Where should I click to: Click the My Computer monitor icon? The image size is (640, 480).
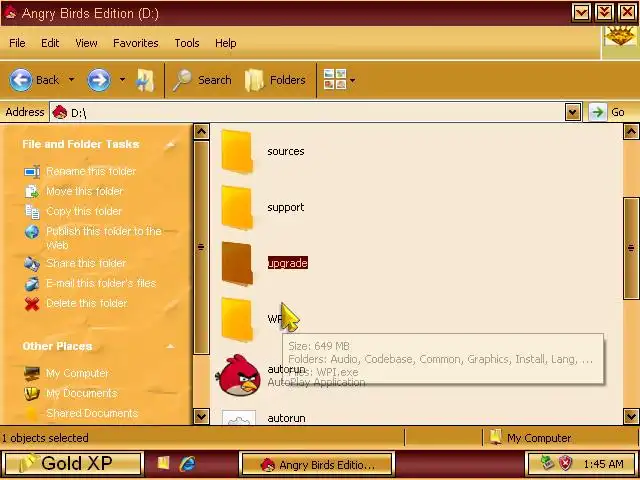coord(32,373)
